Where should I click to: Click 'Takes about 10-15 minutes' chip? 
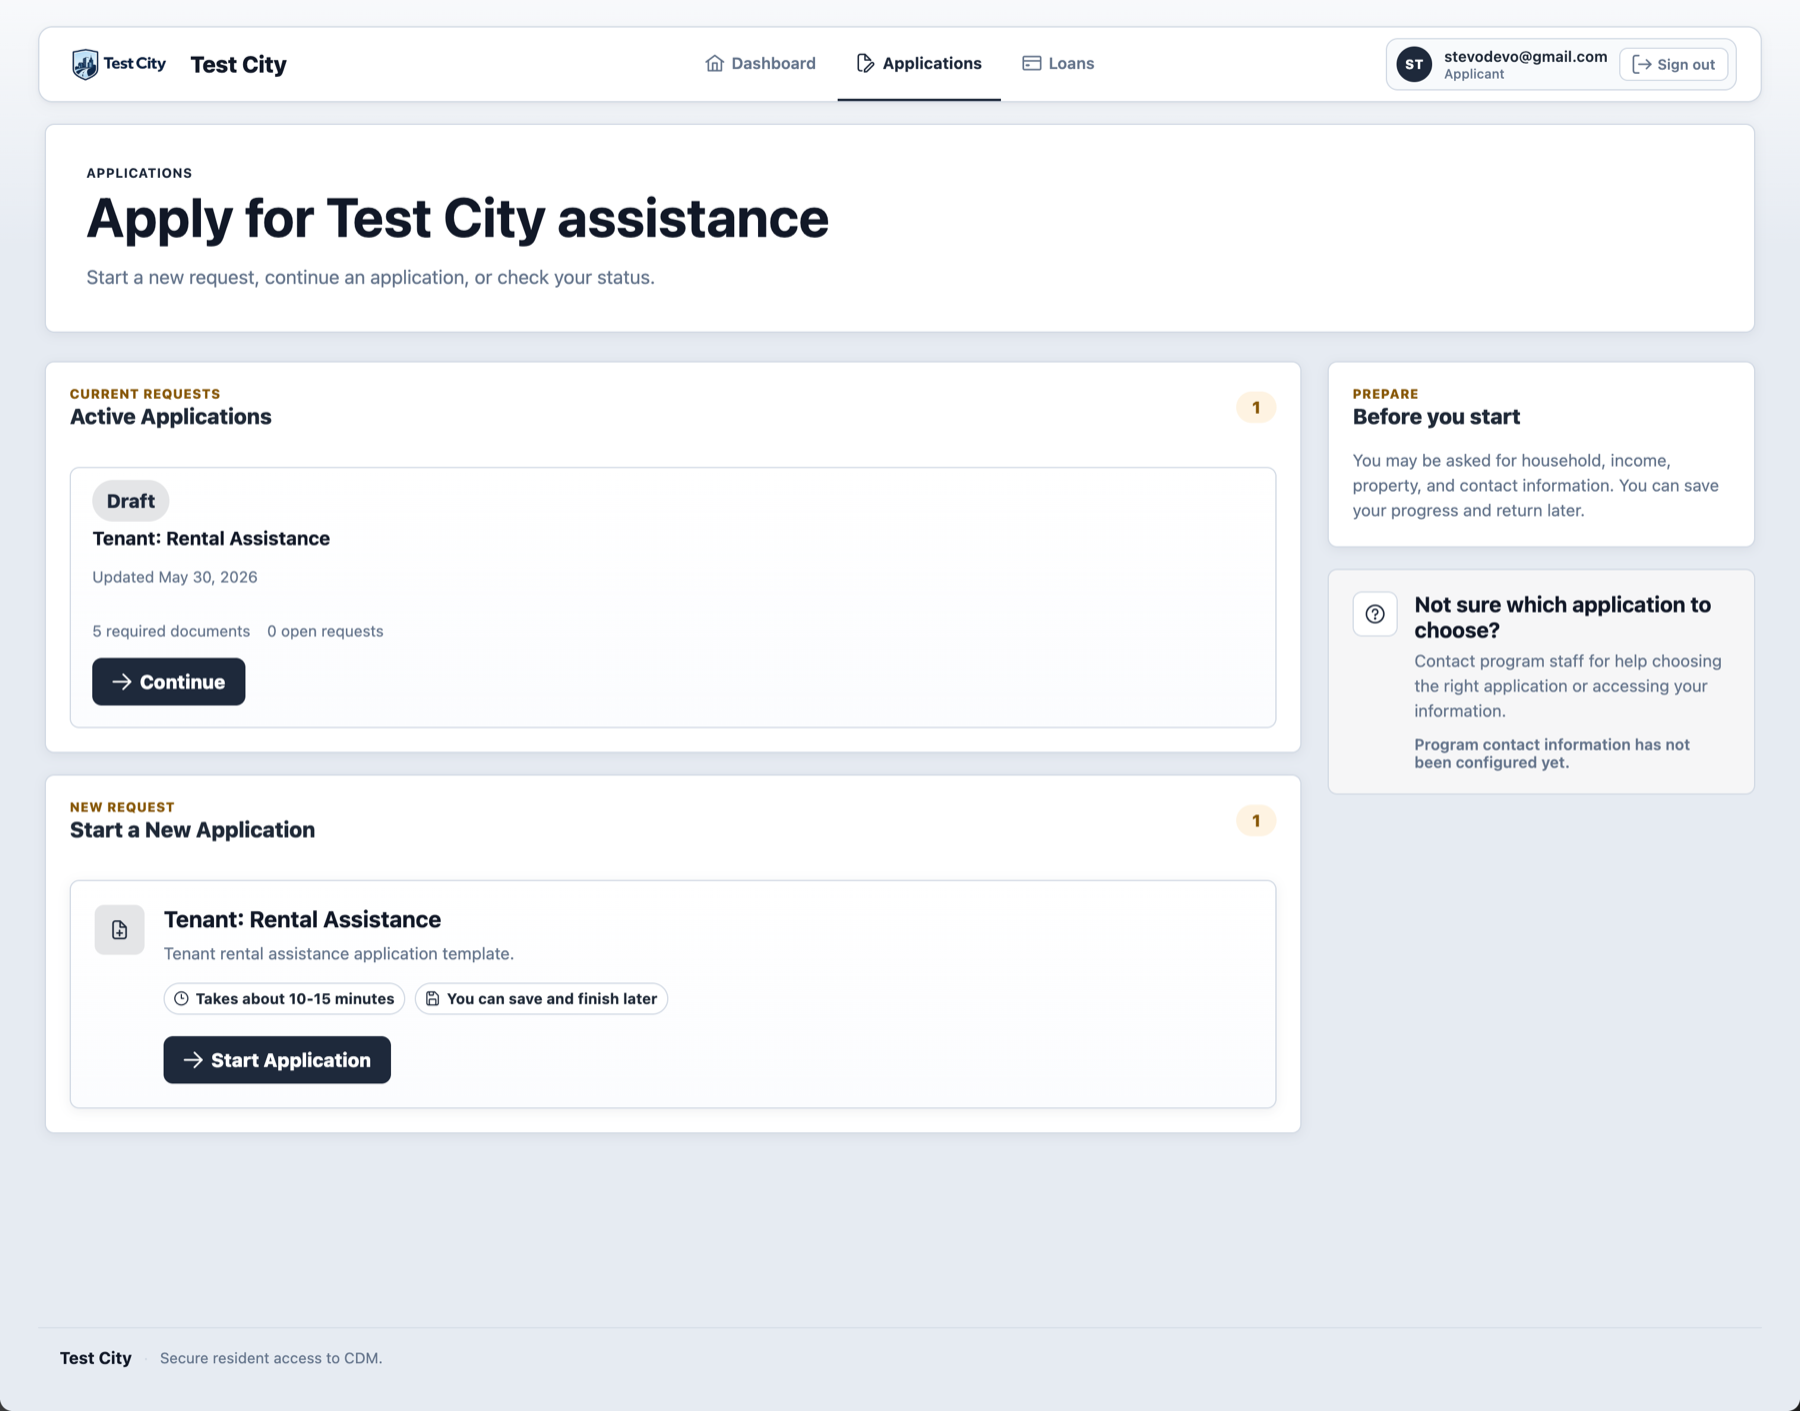284,998
